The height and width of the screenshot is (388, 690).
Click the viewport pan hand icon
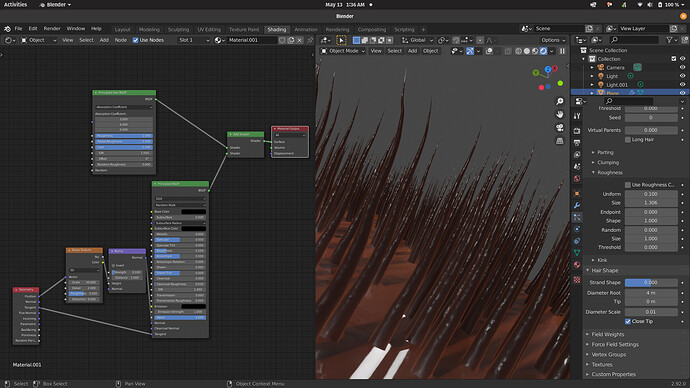(559, 114)
